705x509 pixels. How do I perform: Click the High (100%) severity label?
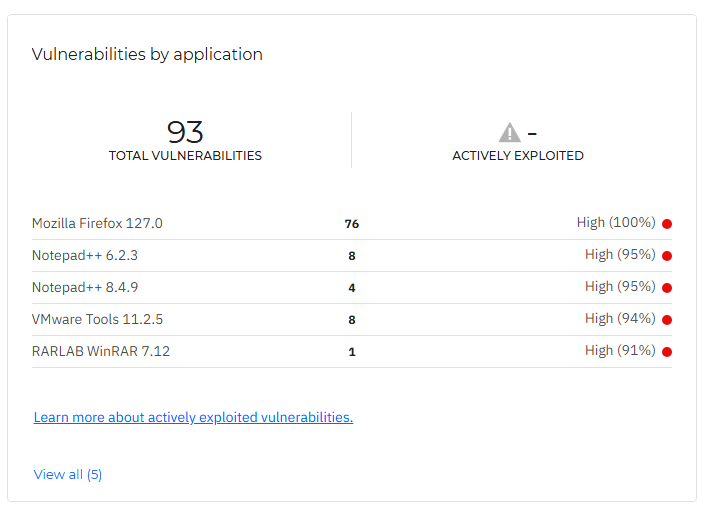pos(616,222)
